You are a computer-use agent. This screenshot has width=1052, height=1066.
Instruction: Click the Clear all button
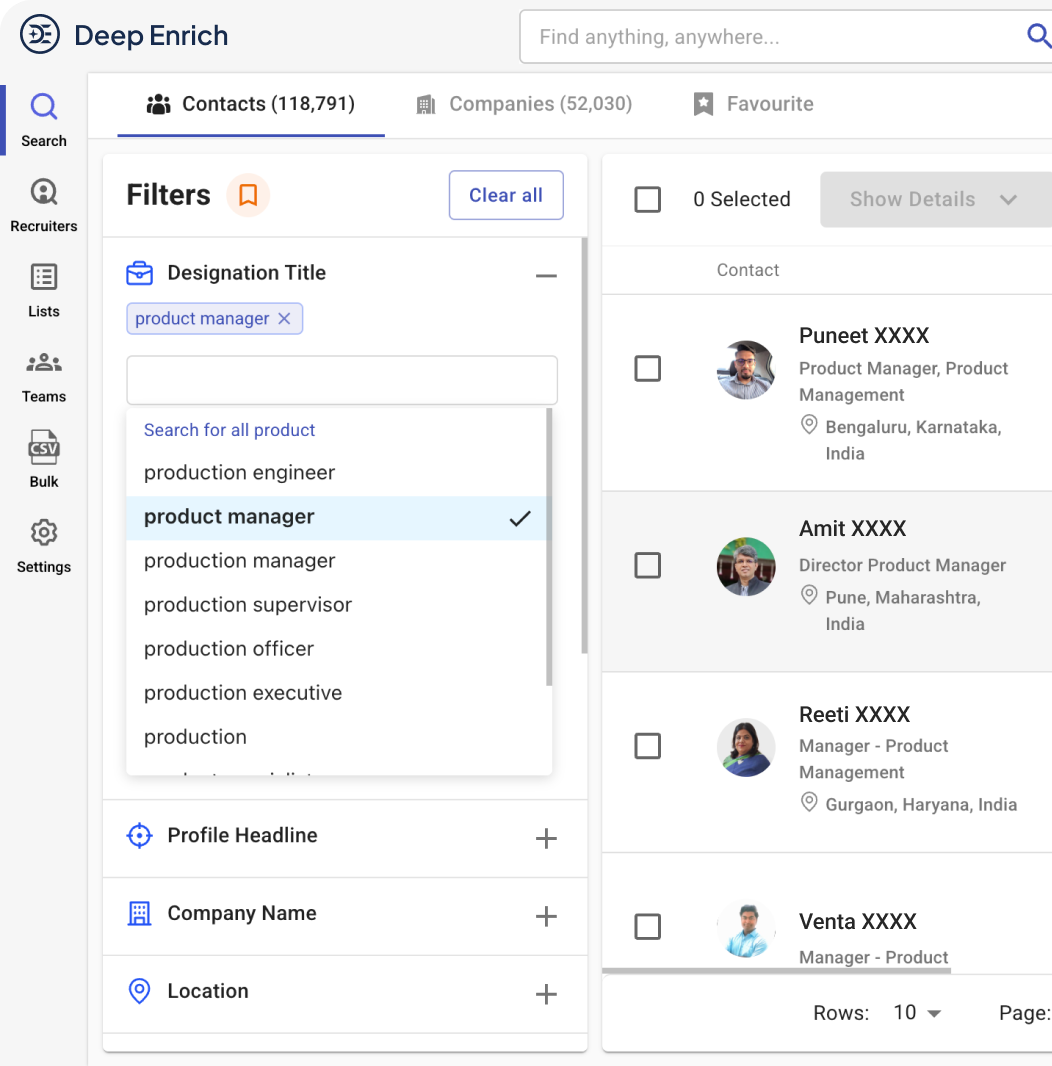[506, 195]
